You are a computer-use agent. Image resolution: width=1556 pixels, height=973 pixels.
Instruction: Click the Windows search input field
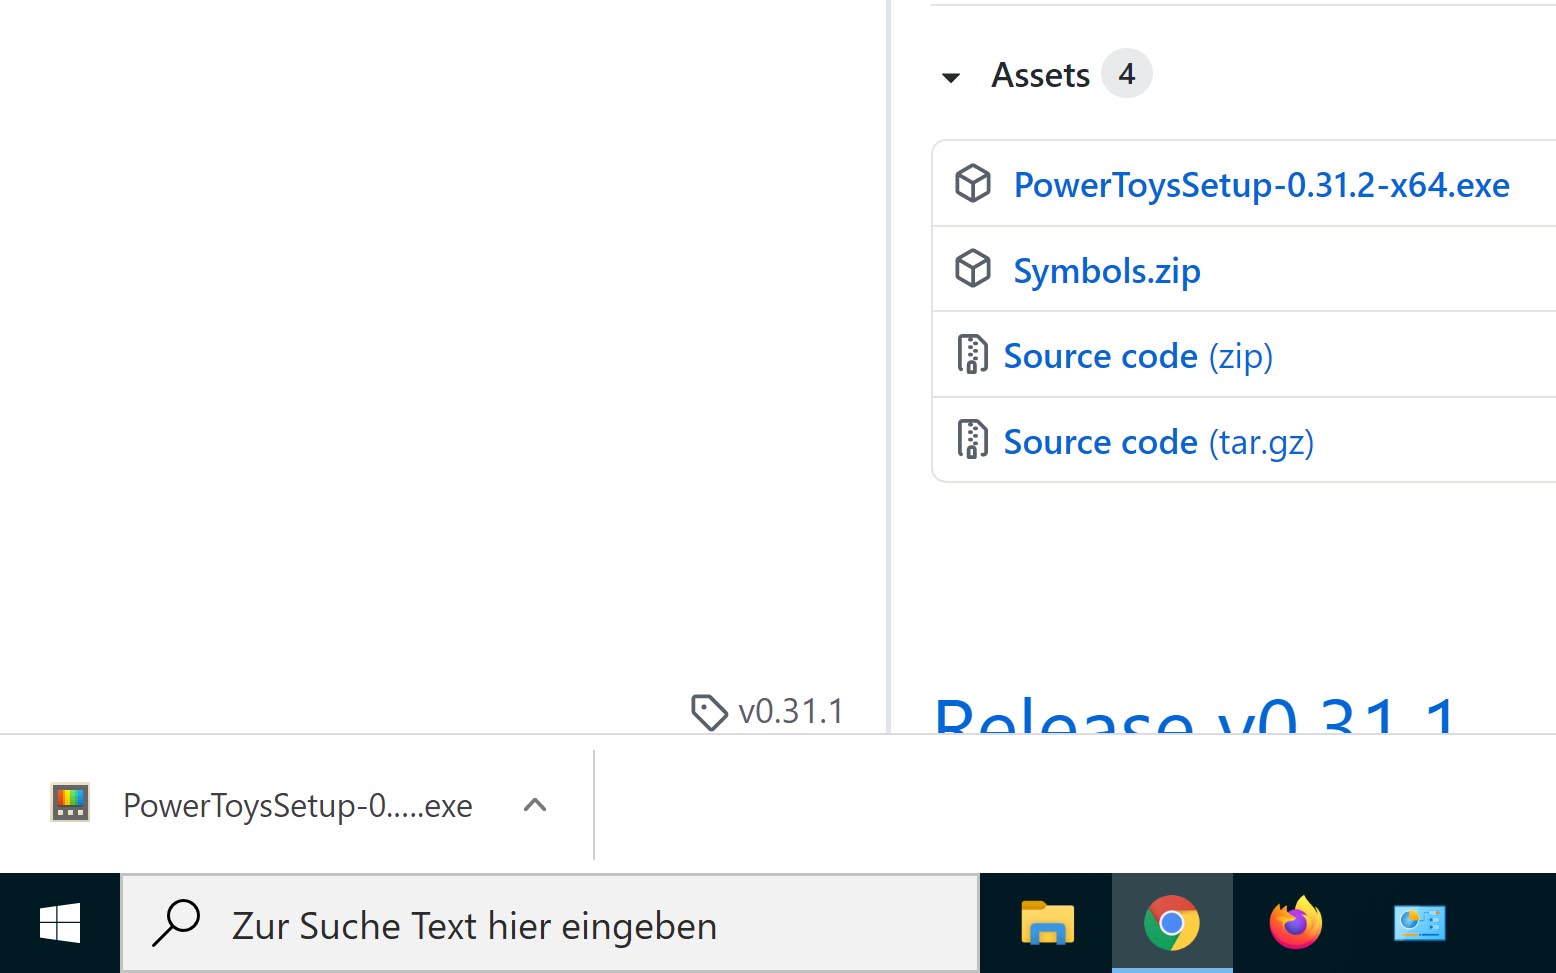pos(550,923)
